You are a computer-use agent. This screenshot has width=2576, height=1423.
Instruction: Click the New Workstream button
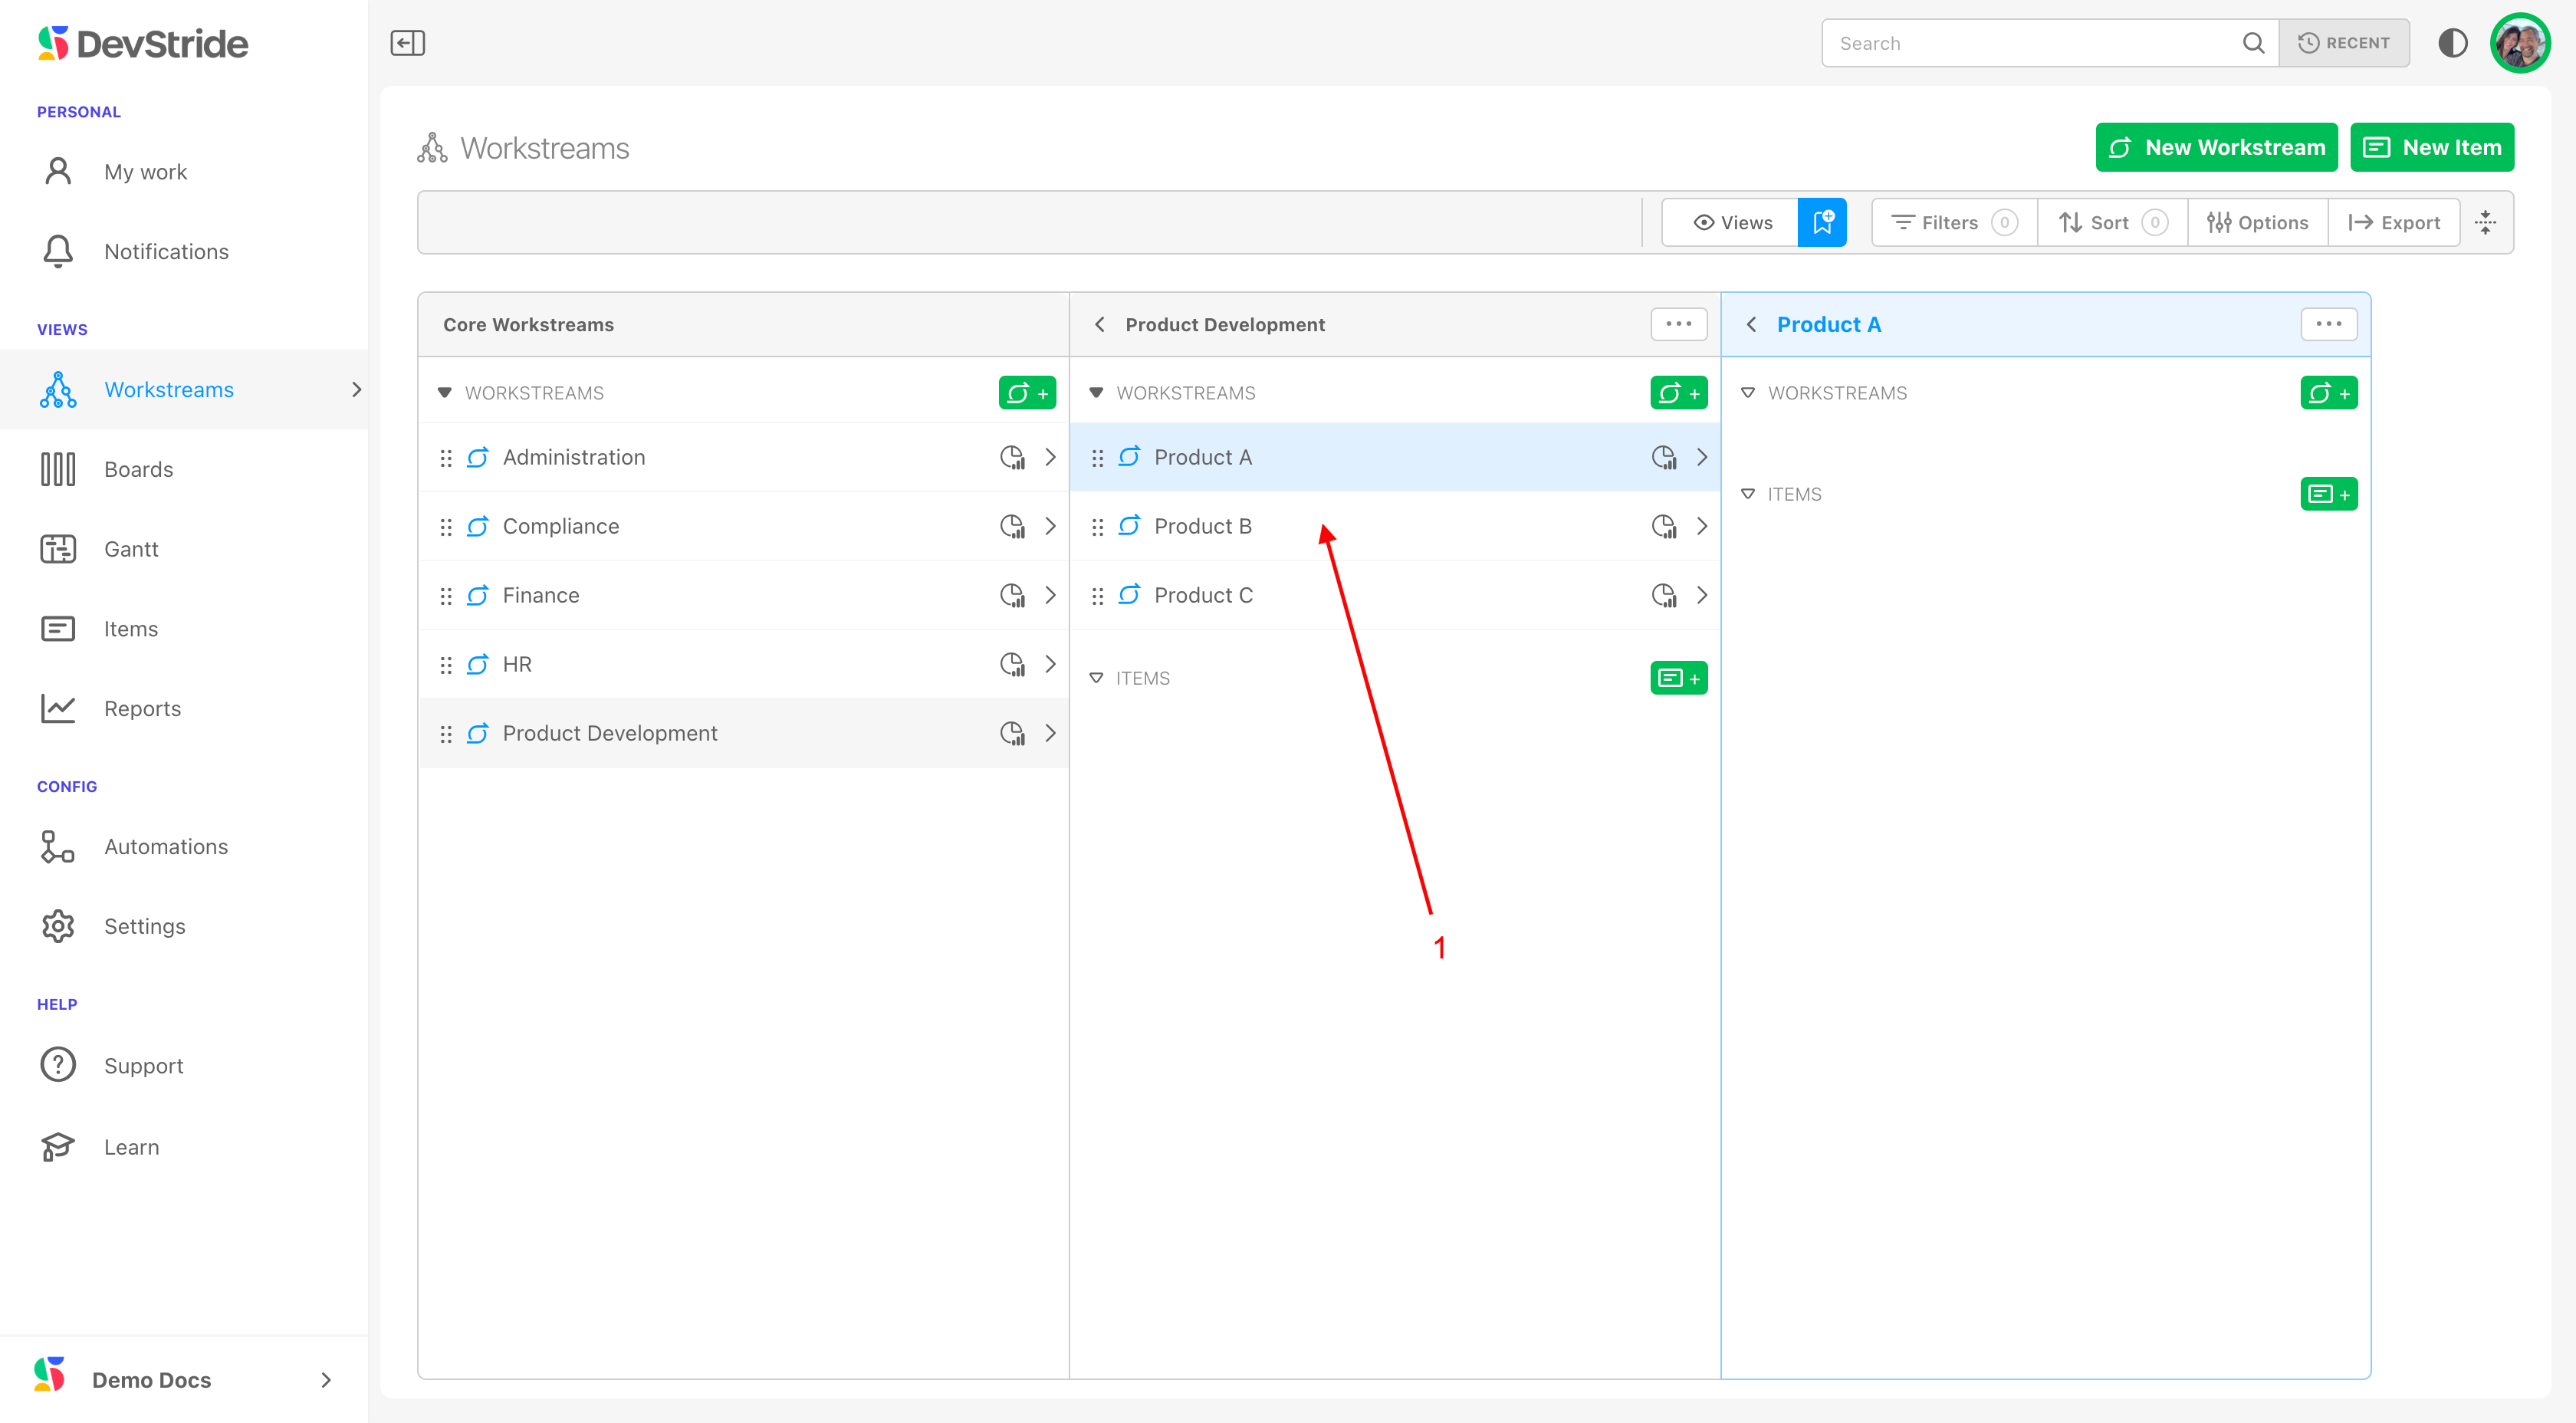tap(2216, 148)
